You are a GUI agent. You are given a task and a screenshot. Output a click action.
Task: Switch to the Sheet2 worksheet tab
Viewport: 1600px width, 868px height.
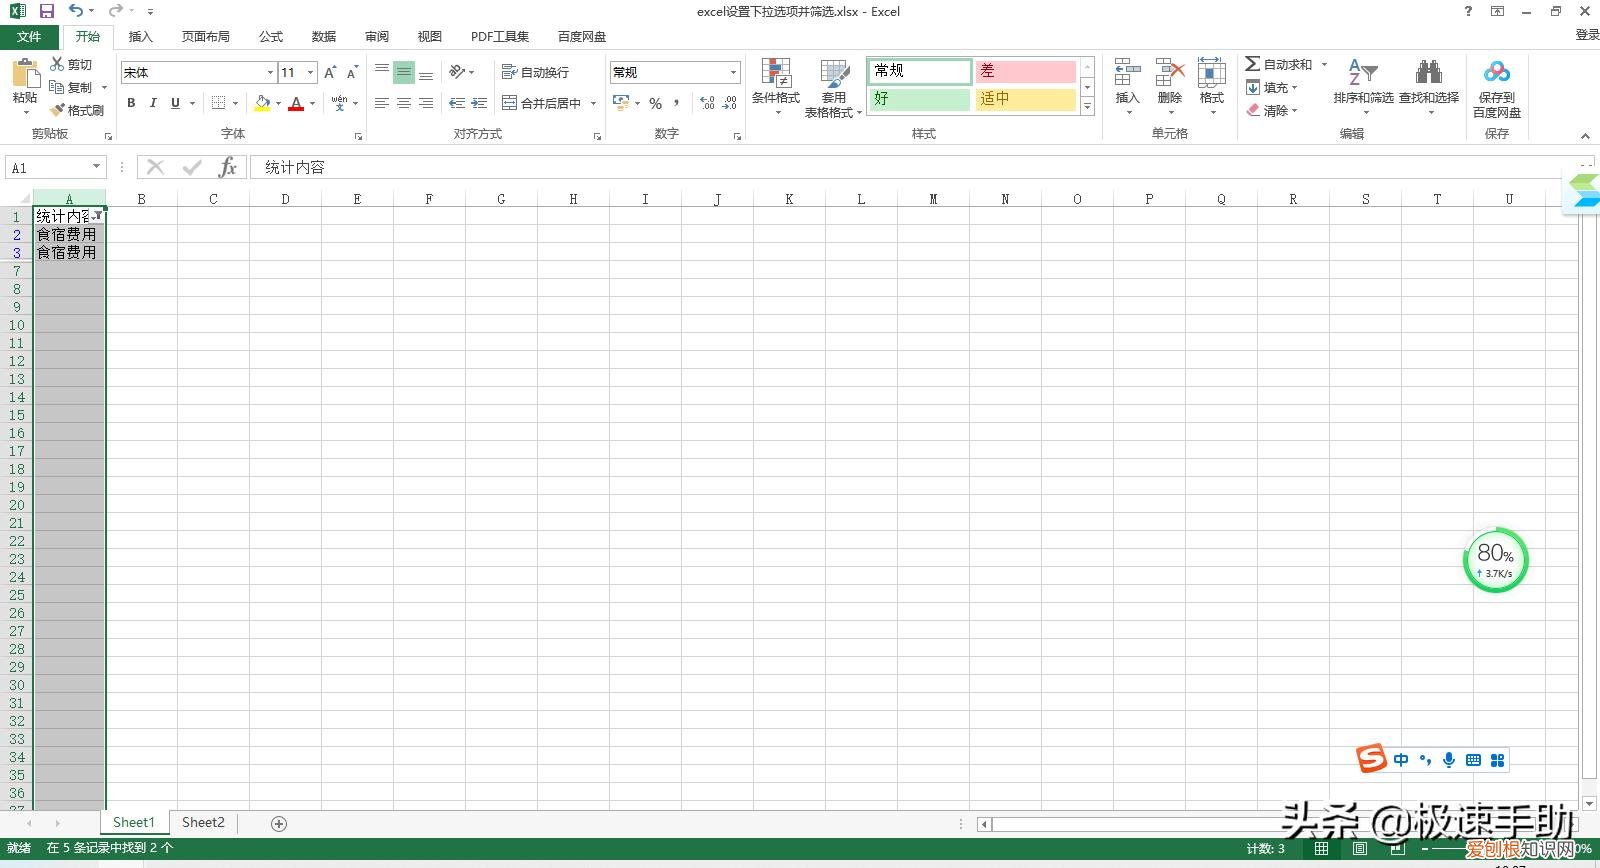(x=203, y=822)
